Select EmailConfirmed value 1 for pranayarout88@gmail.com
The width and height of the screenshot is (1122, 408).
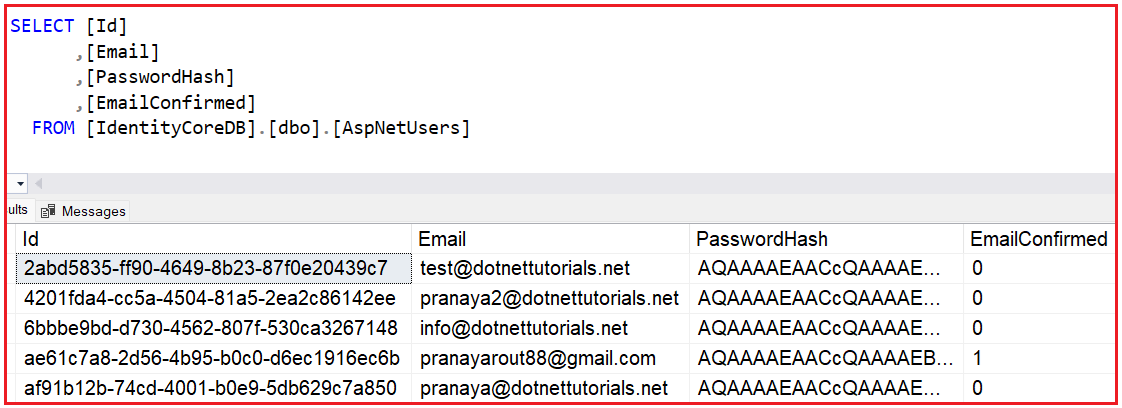[1040, 359]
